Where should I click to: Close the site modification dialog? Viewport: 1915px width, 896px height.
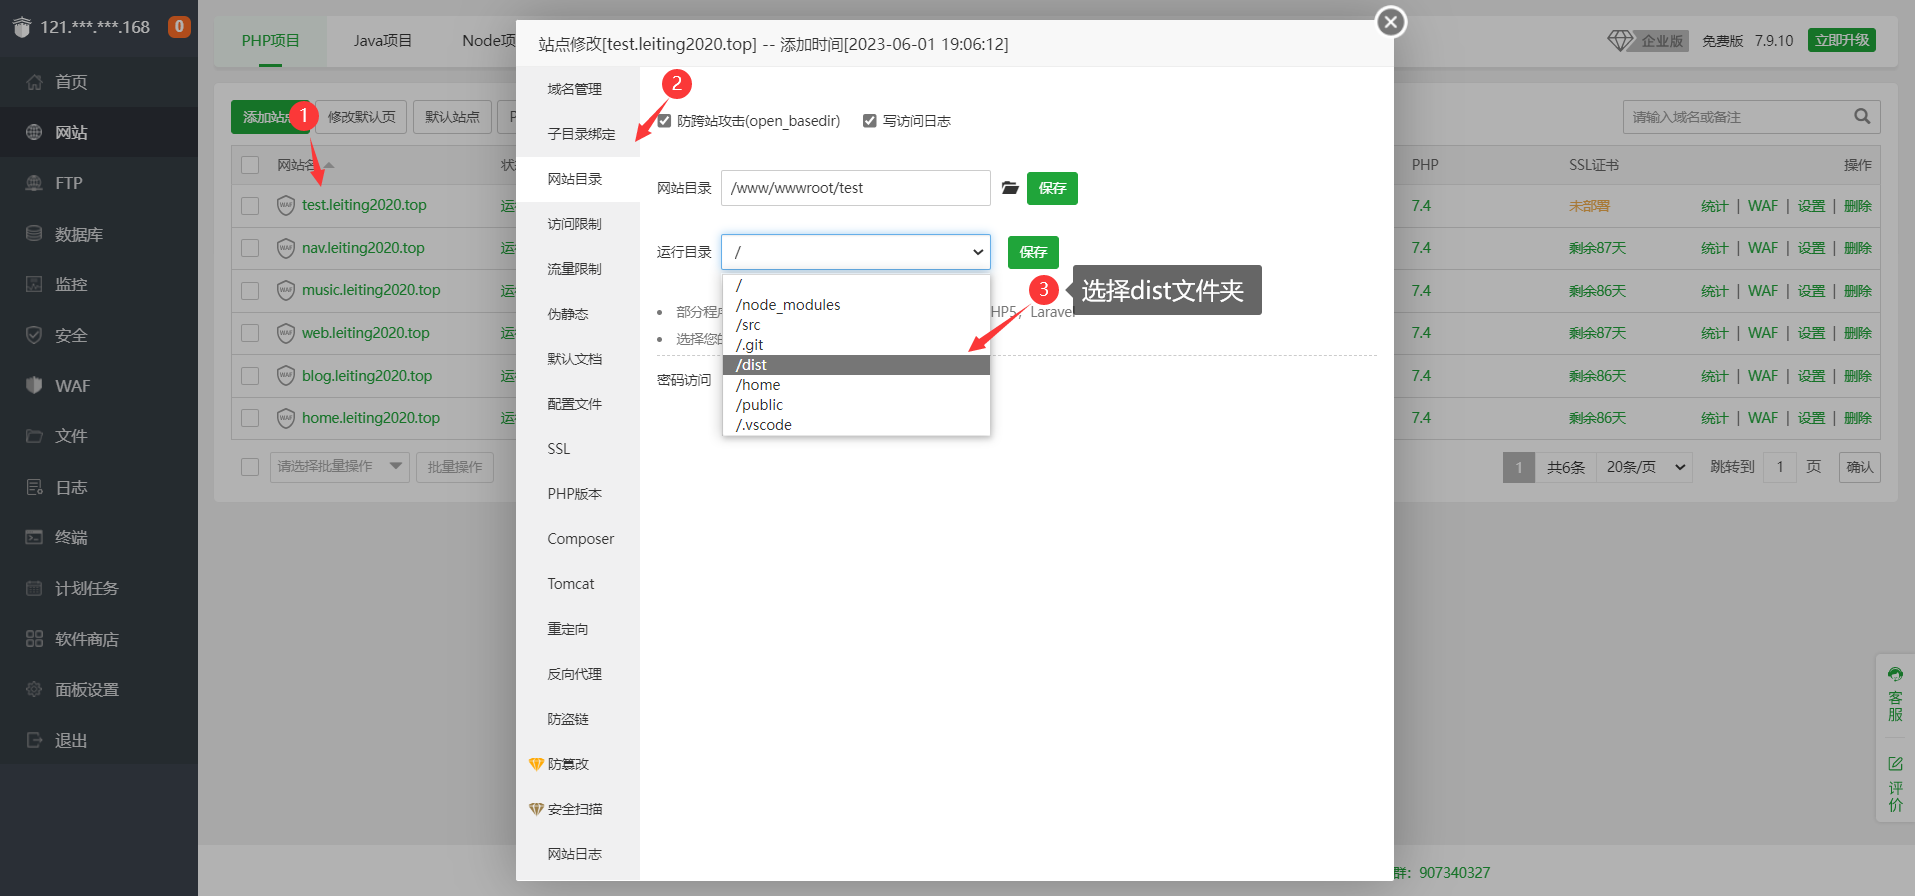point(1390,22)
